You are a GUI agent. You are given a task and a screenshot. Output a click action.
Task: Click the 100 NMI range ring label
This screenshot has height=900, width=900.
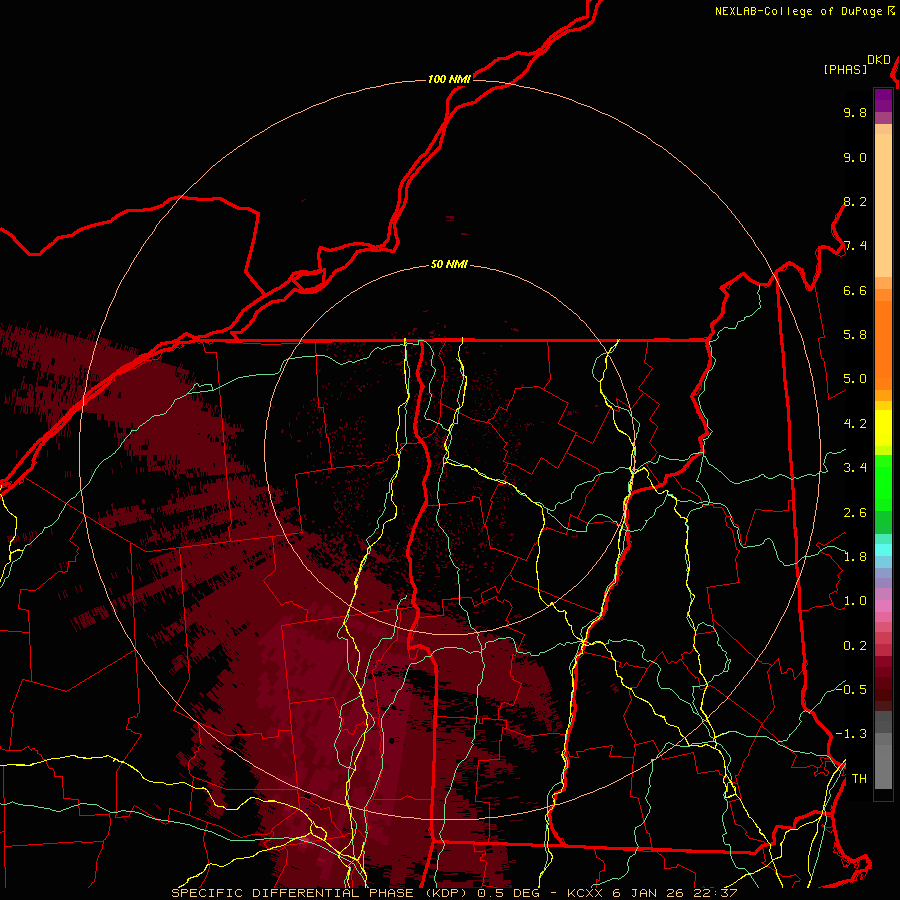pyautogui.click(x=449, y=79)
